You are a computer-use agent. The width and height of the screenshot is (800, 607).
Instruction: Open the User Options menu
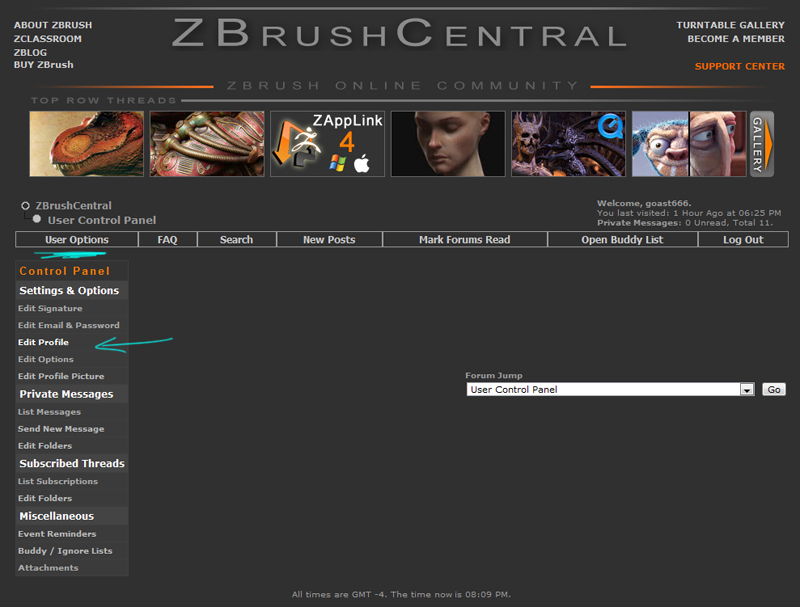coord(77,239)
